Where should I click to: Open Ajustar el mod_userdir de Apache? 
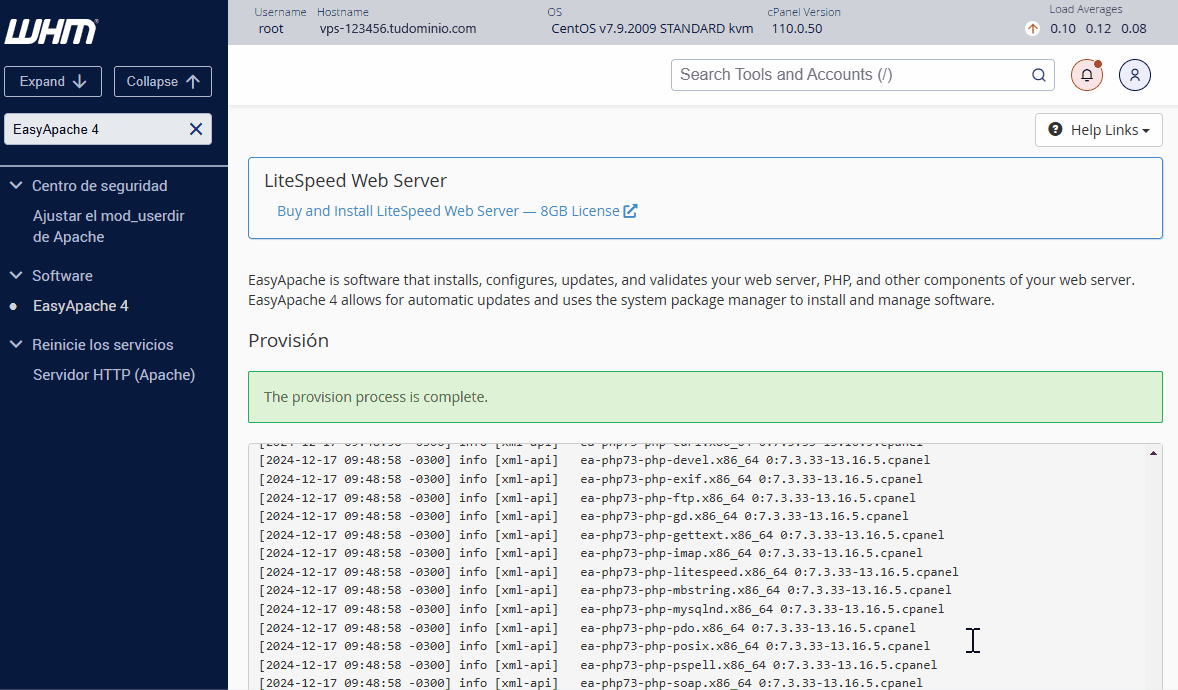108,226
